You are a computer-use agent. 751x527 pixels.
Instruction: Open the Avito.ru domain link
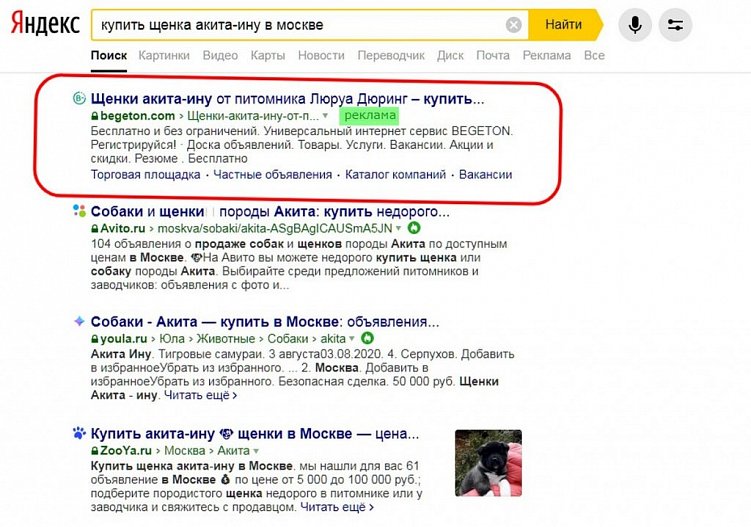tap(123, 229)
